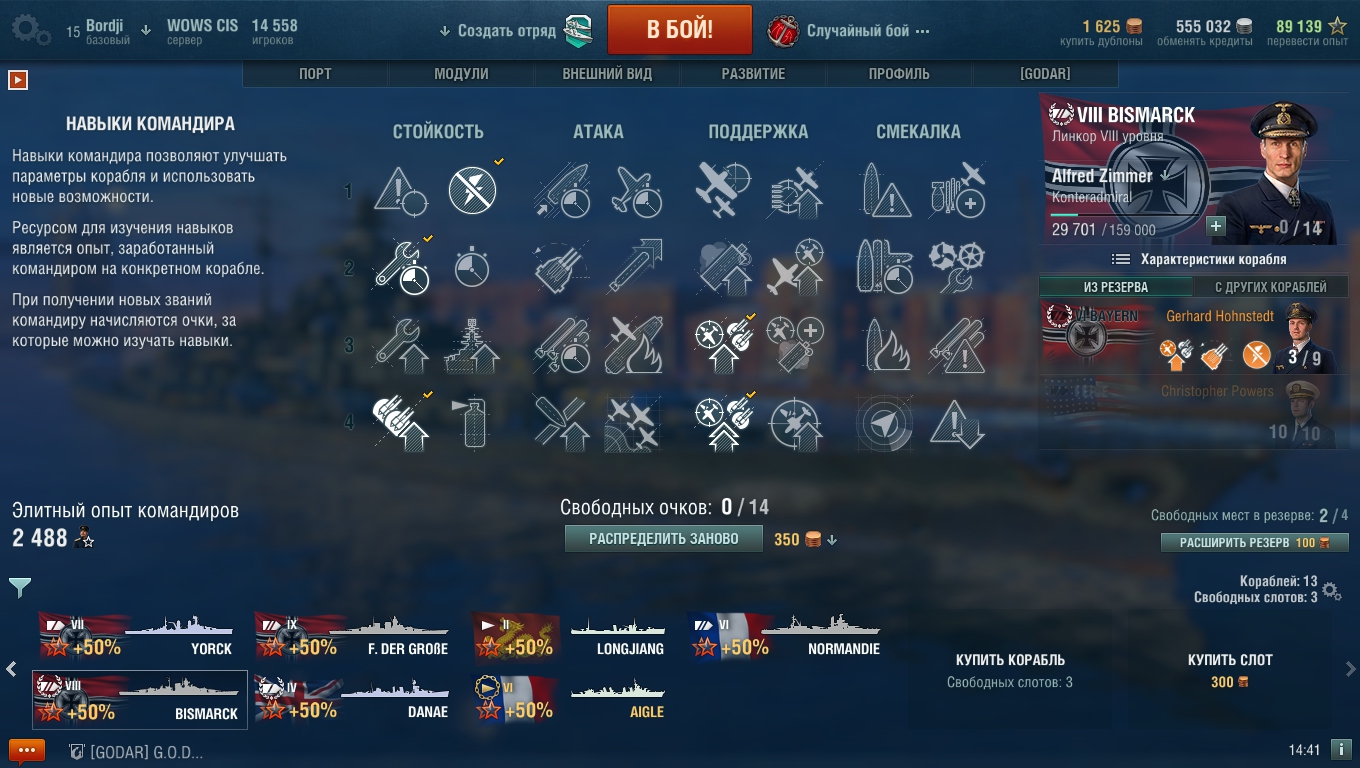Toggle the learned row 1 СТОЙКОСТЬ skill with checkmark
Screen dimensions: 1360x768
473,190
